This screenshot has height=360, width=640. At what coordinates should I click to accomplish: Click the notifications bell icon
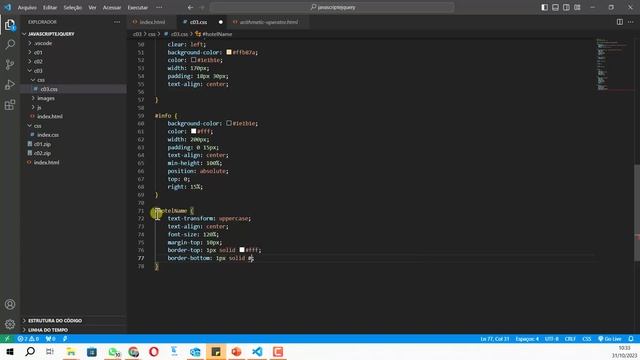click(x=631, y=339)
